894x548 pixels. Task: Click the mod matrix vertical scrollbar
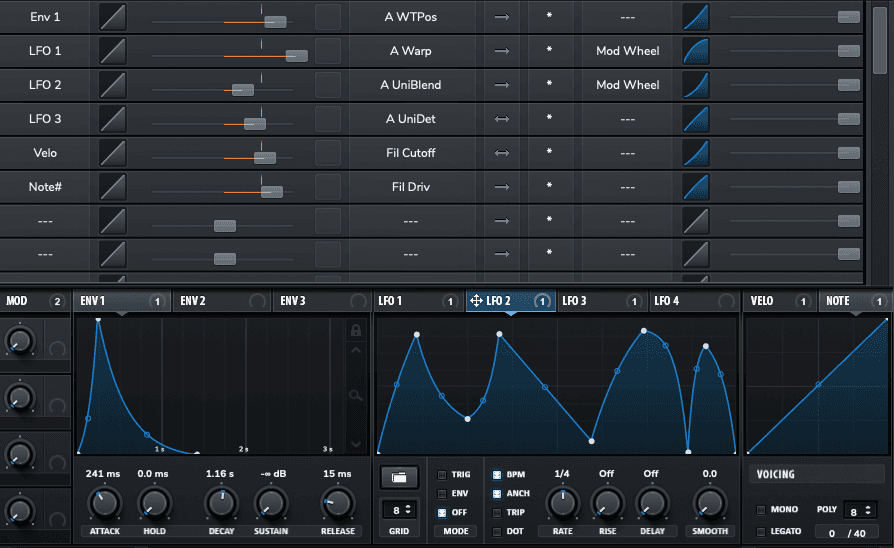coord(880,40)
